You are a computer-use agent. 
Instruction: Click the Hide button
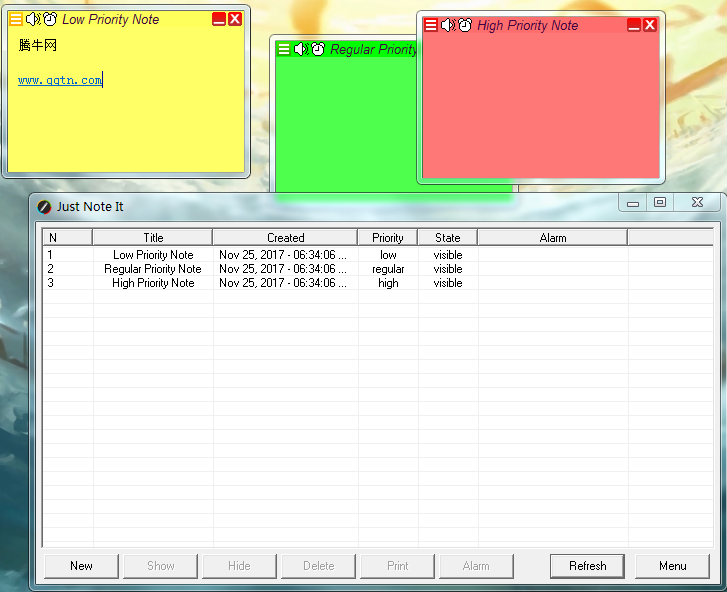[x=239, y=566]
